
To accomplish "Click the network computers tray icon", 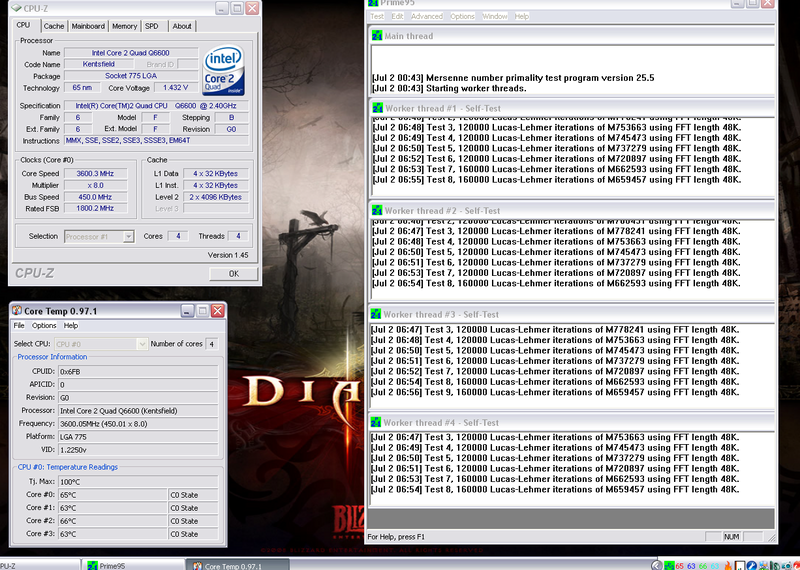I will (x=764, y=565).
